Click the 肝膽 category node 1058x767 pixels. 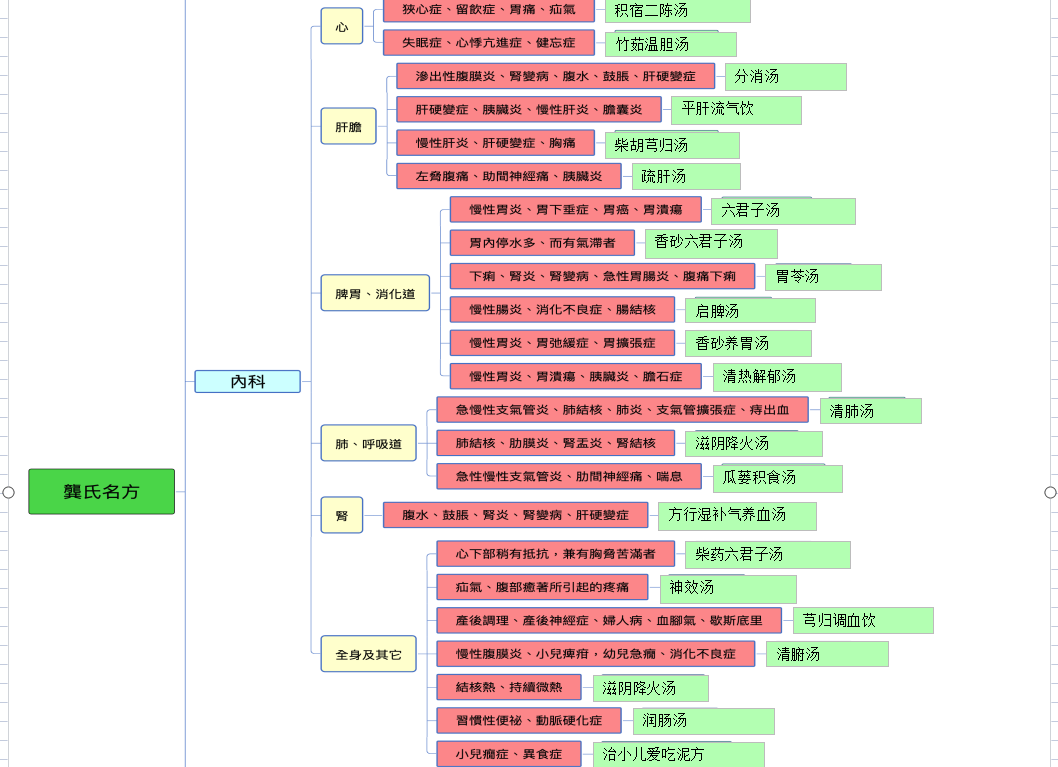348,126
